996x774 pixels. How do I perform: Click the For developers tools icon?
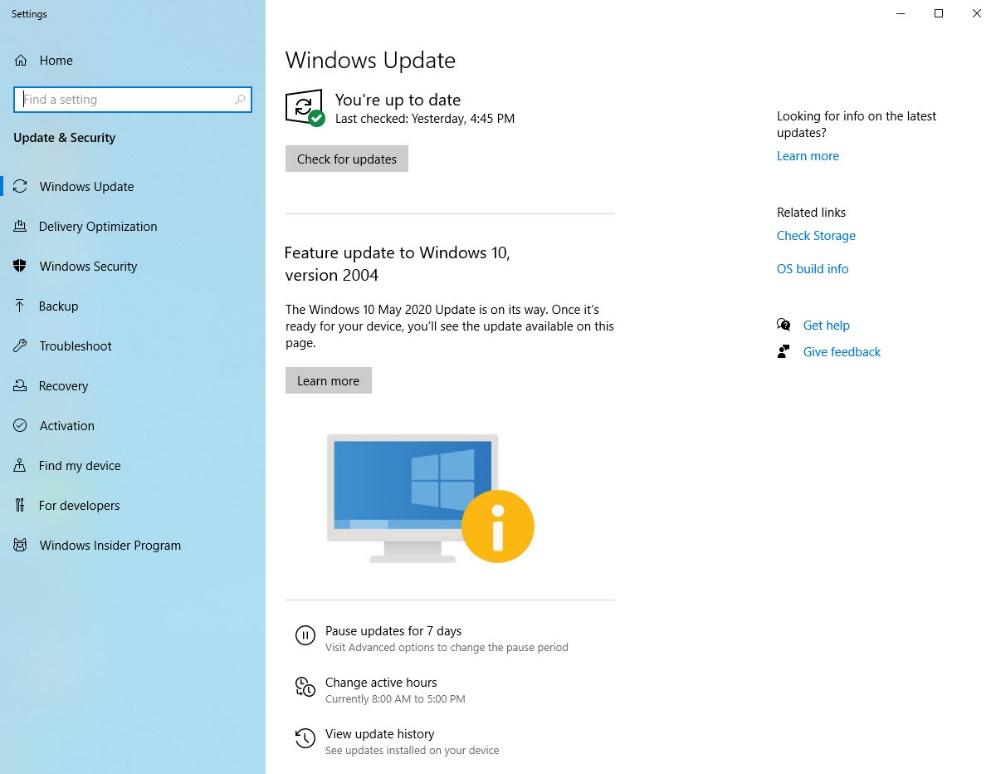(20, 505)
